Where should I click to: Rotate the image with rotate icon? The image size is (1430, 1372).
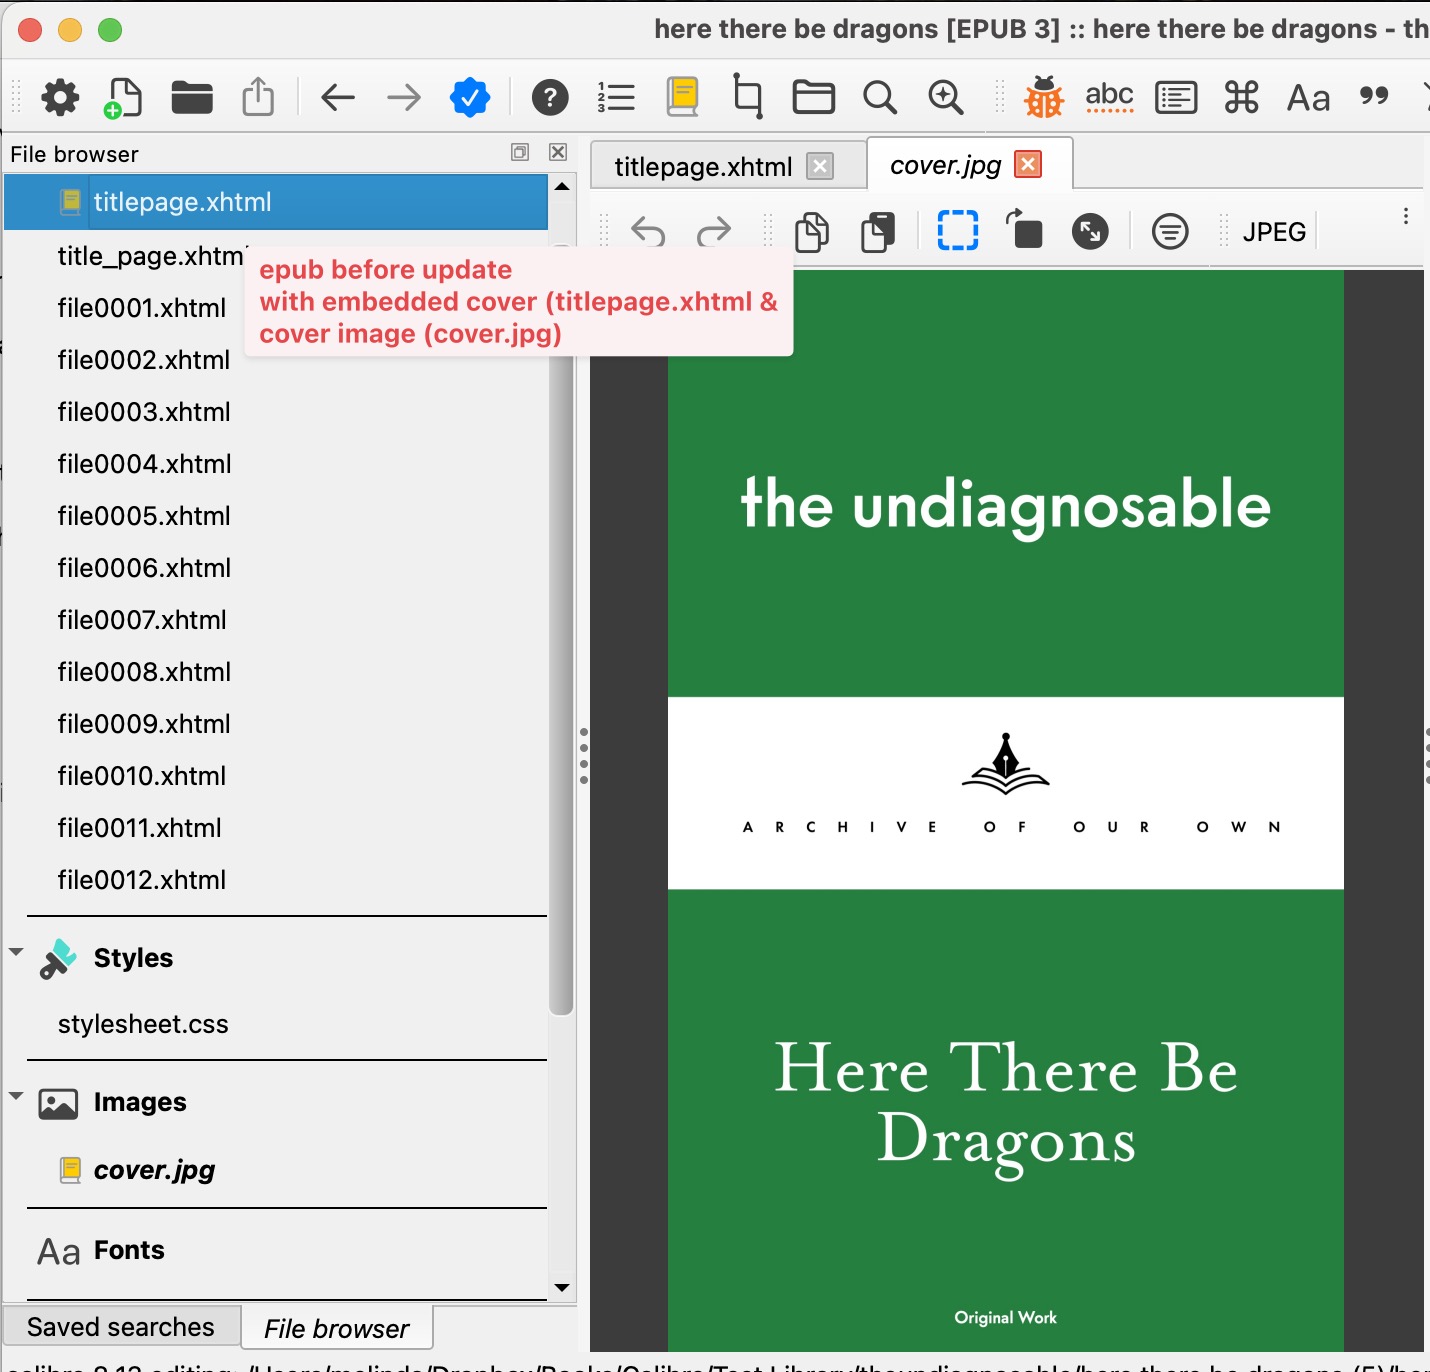(1023, 231)
